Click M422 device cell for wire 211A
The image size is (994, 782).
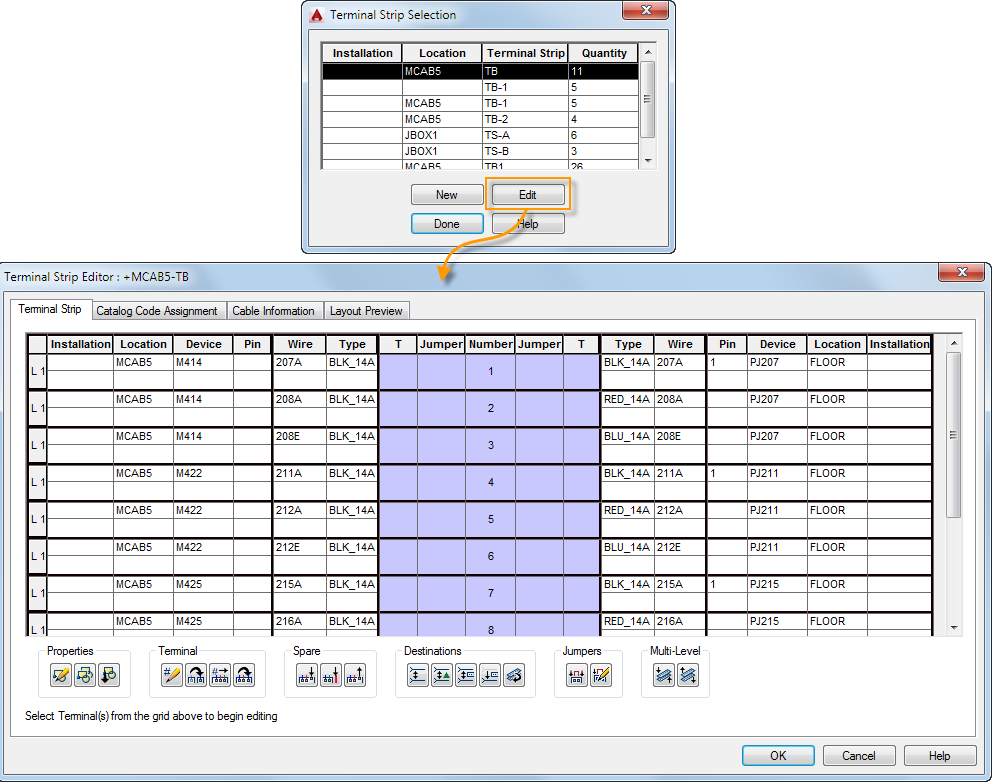coord(203,473)
